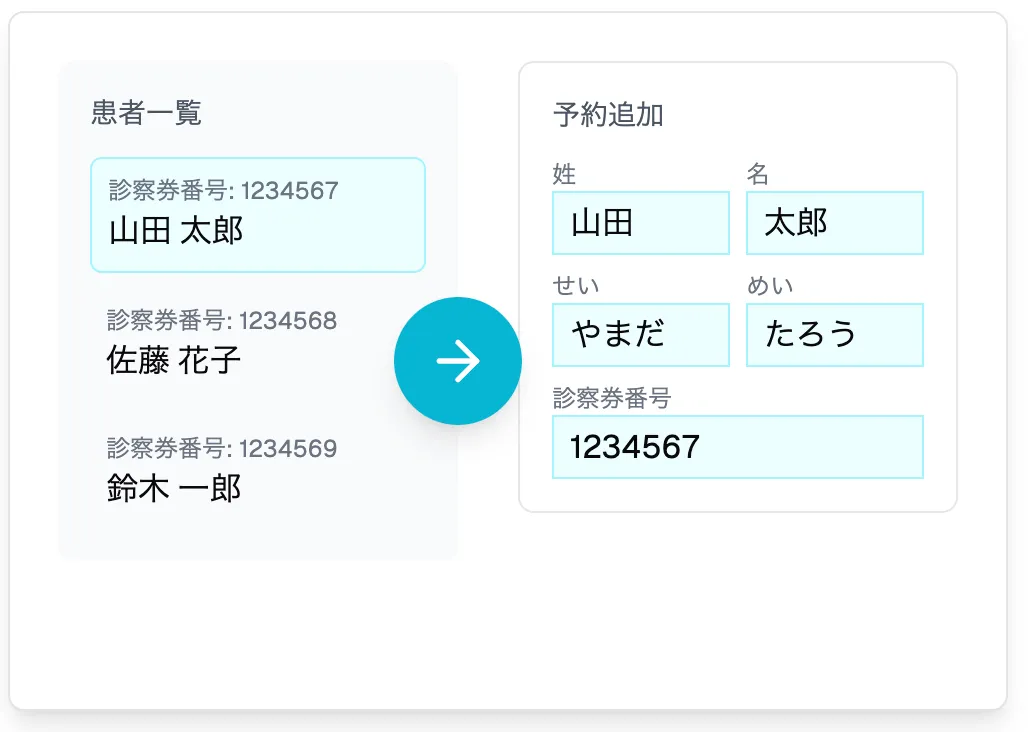Click the せい input showing やまだ

click(640, 334)
